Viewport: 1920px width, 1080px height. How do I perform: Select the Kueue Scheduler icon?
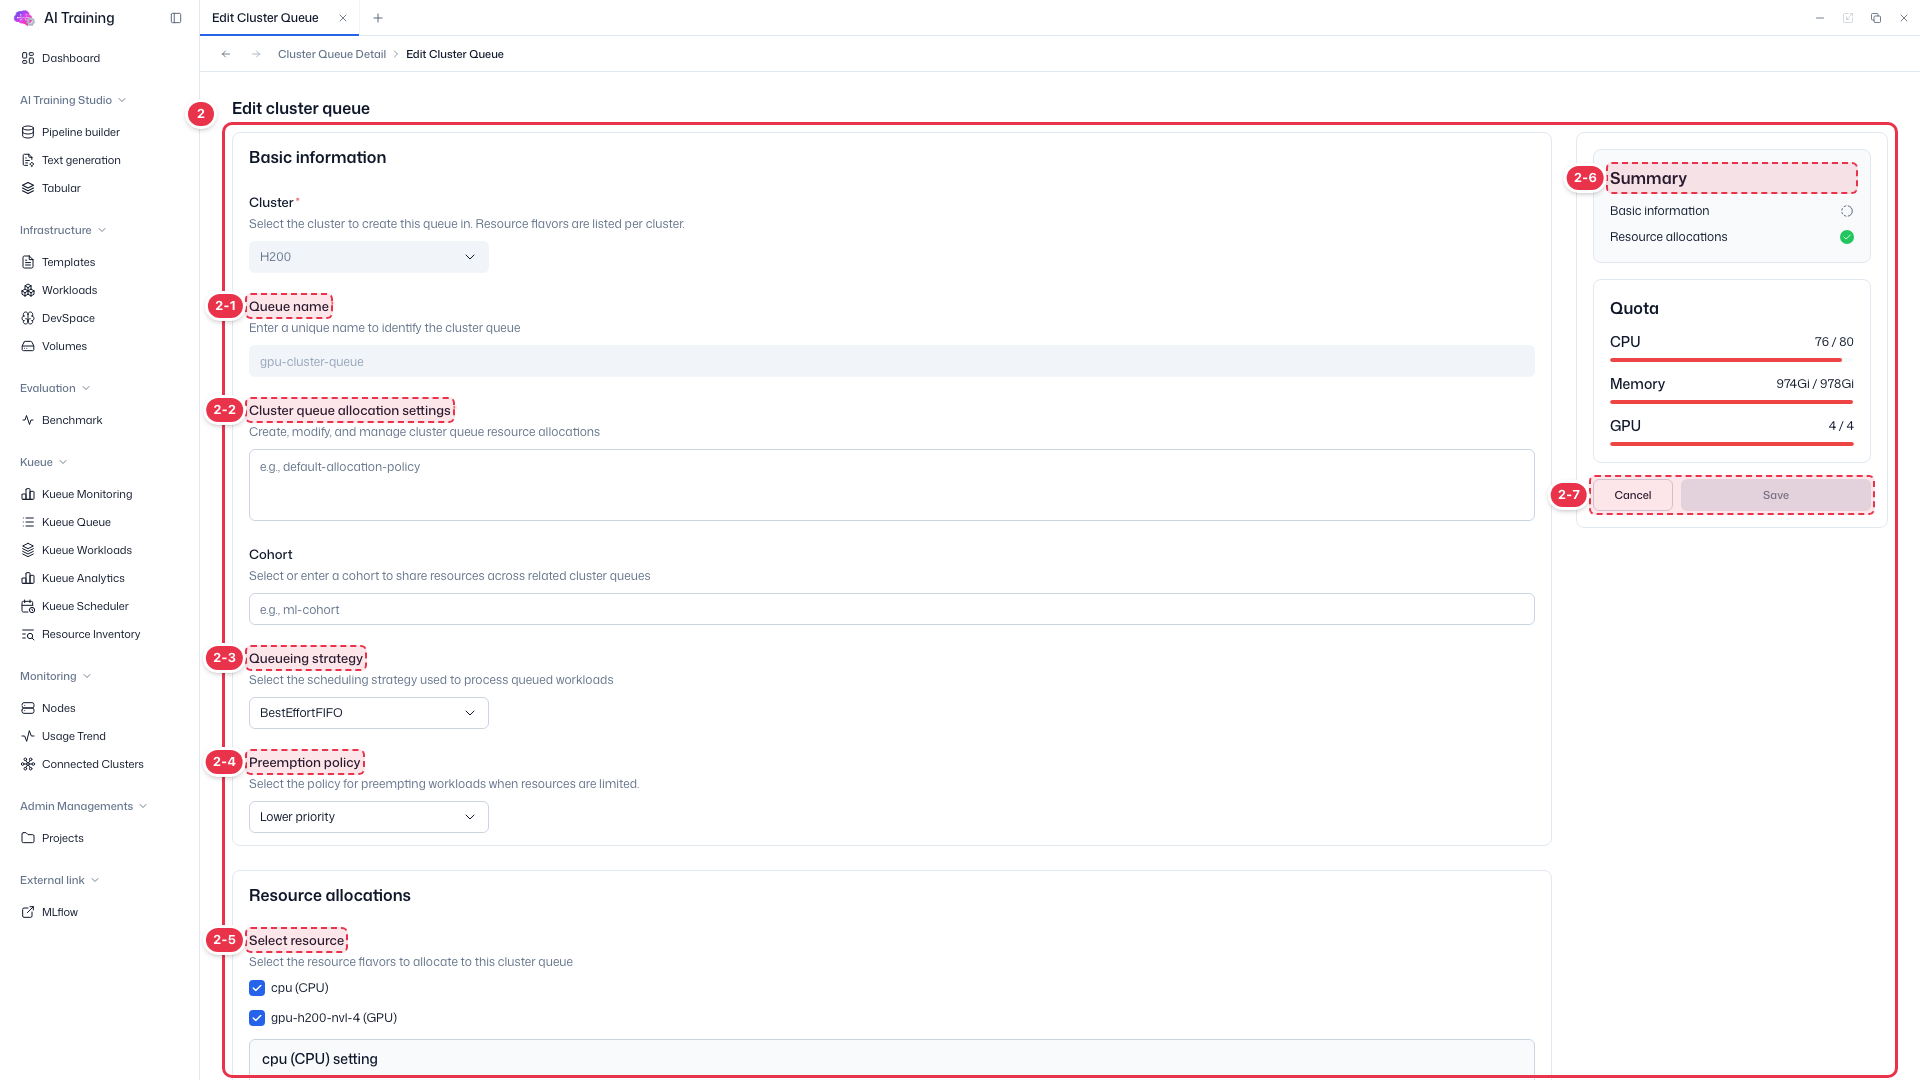pos(28,606)
